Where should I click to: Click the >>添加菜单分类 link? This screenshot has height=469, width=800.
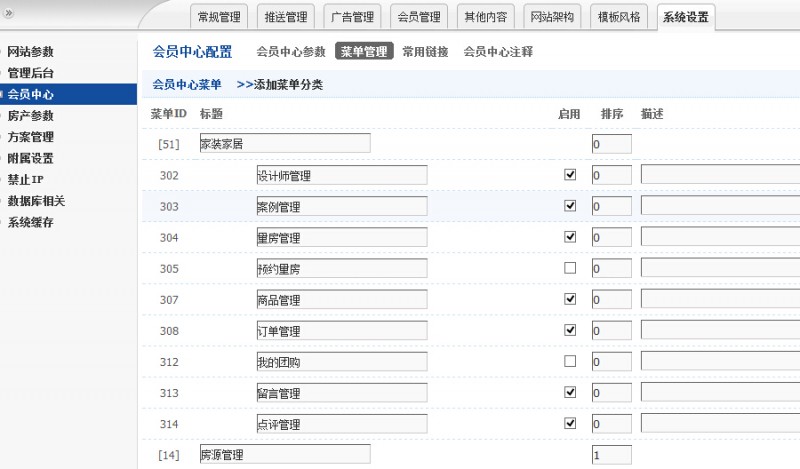tap(279, 85)
